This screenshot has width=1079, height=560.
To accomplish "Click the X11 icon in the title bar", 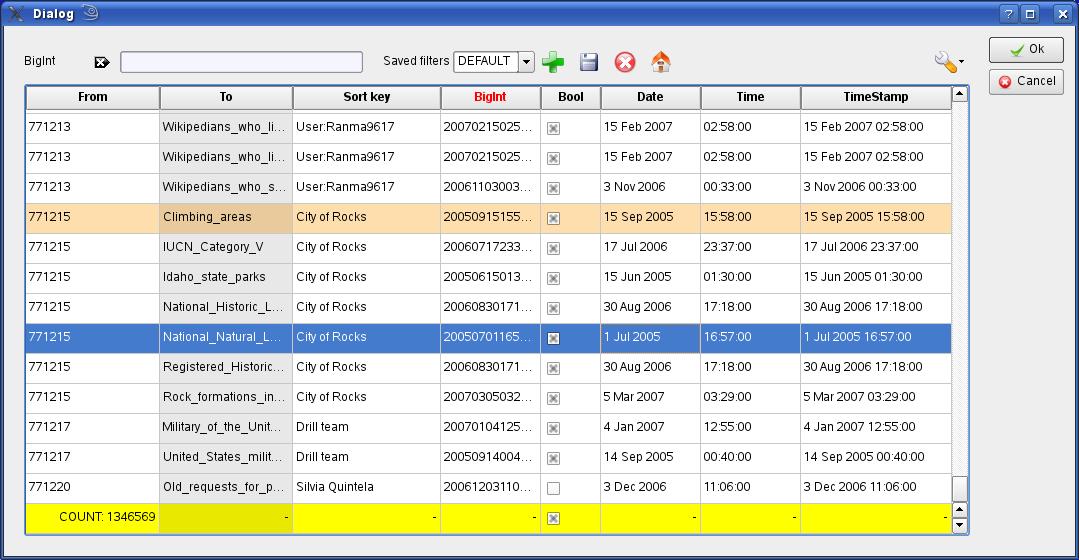I will [15, 13].
